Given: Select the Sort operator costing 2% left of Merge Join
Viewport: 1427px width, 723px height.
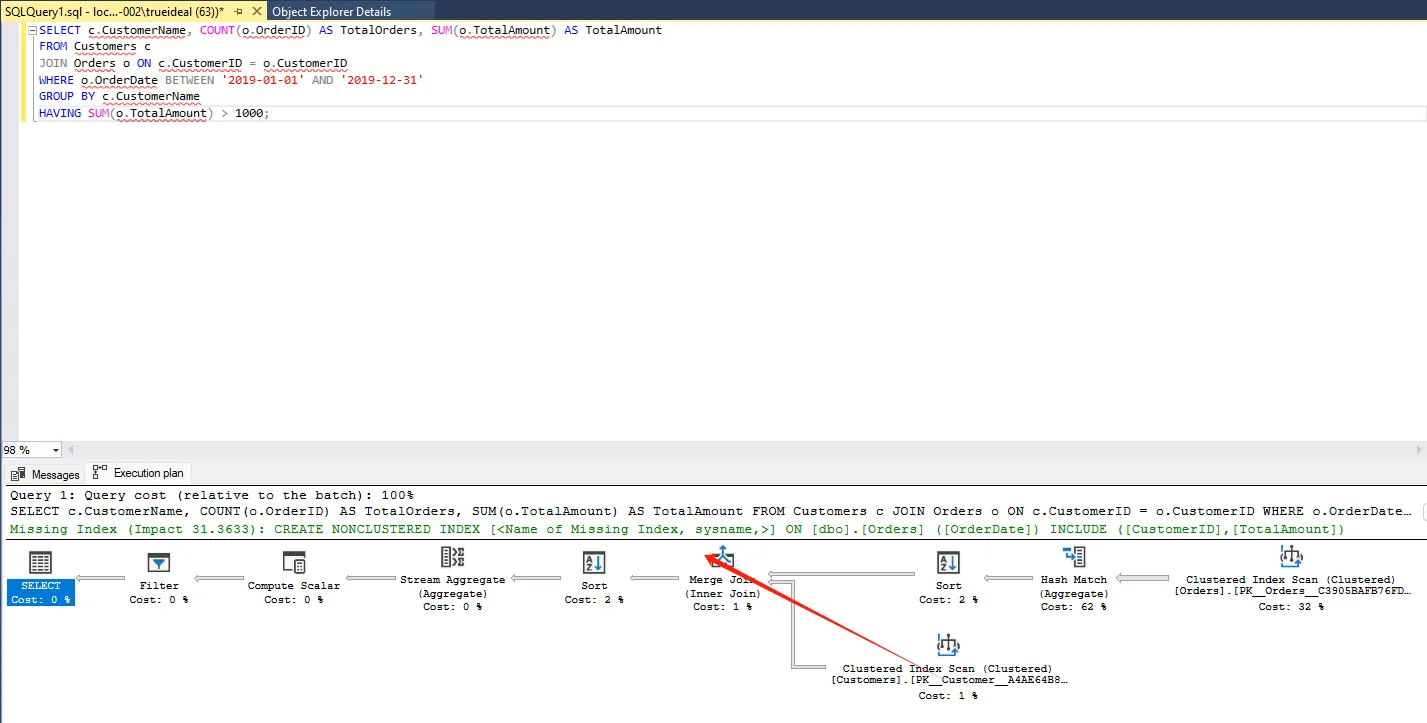Looking at the screenshot, I should pos(593,563).
